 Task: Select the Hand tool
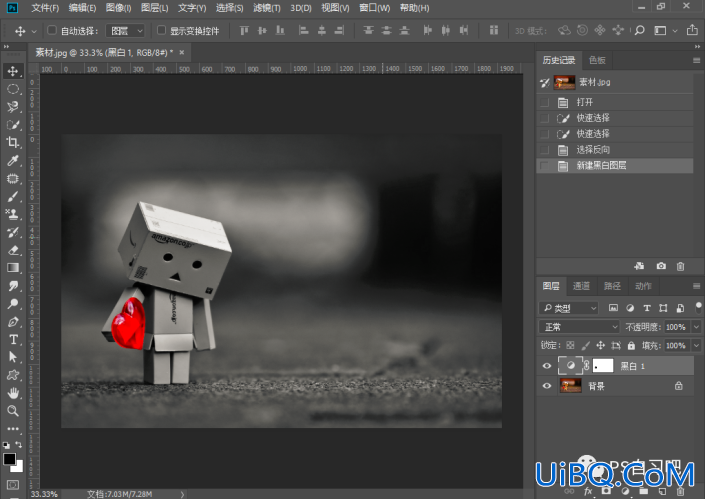click(x=13, y=393)
